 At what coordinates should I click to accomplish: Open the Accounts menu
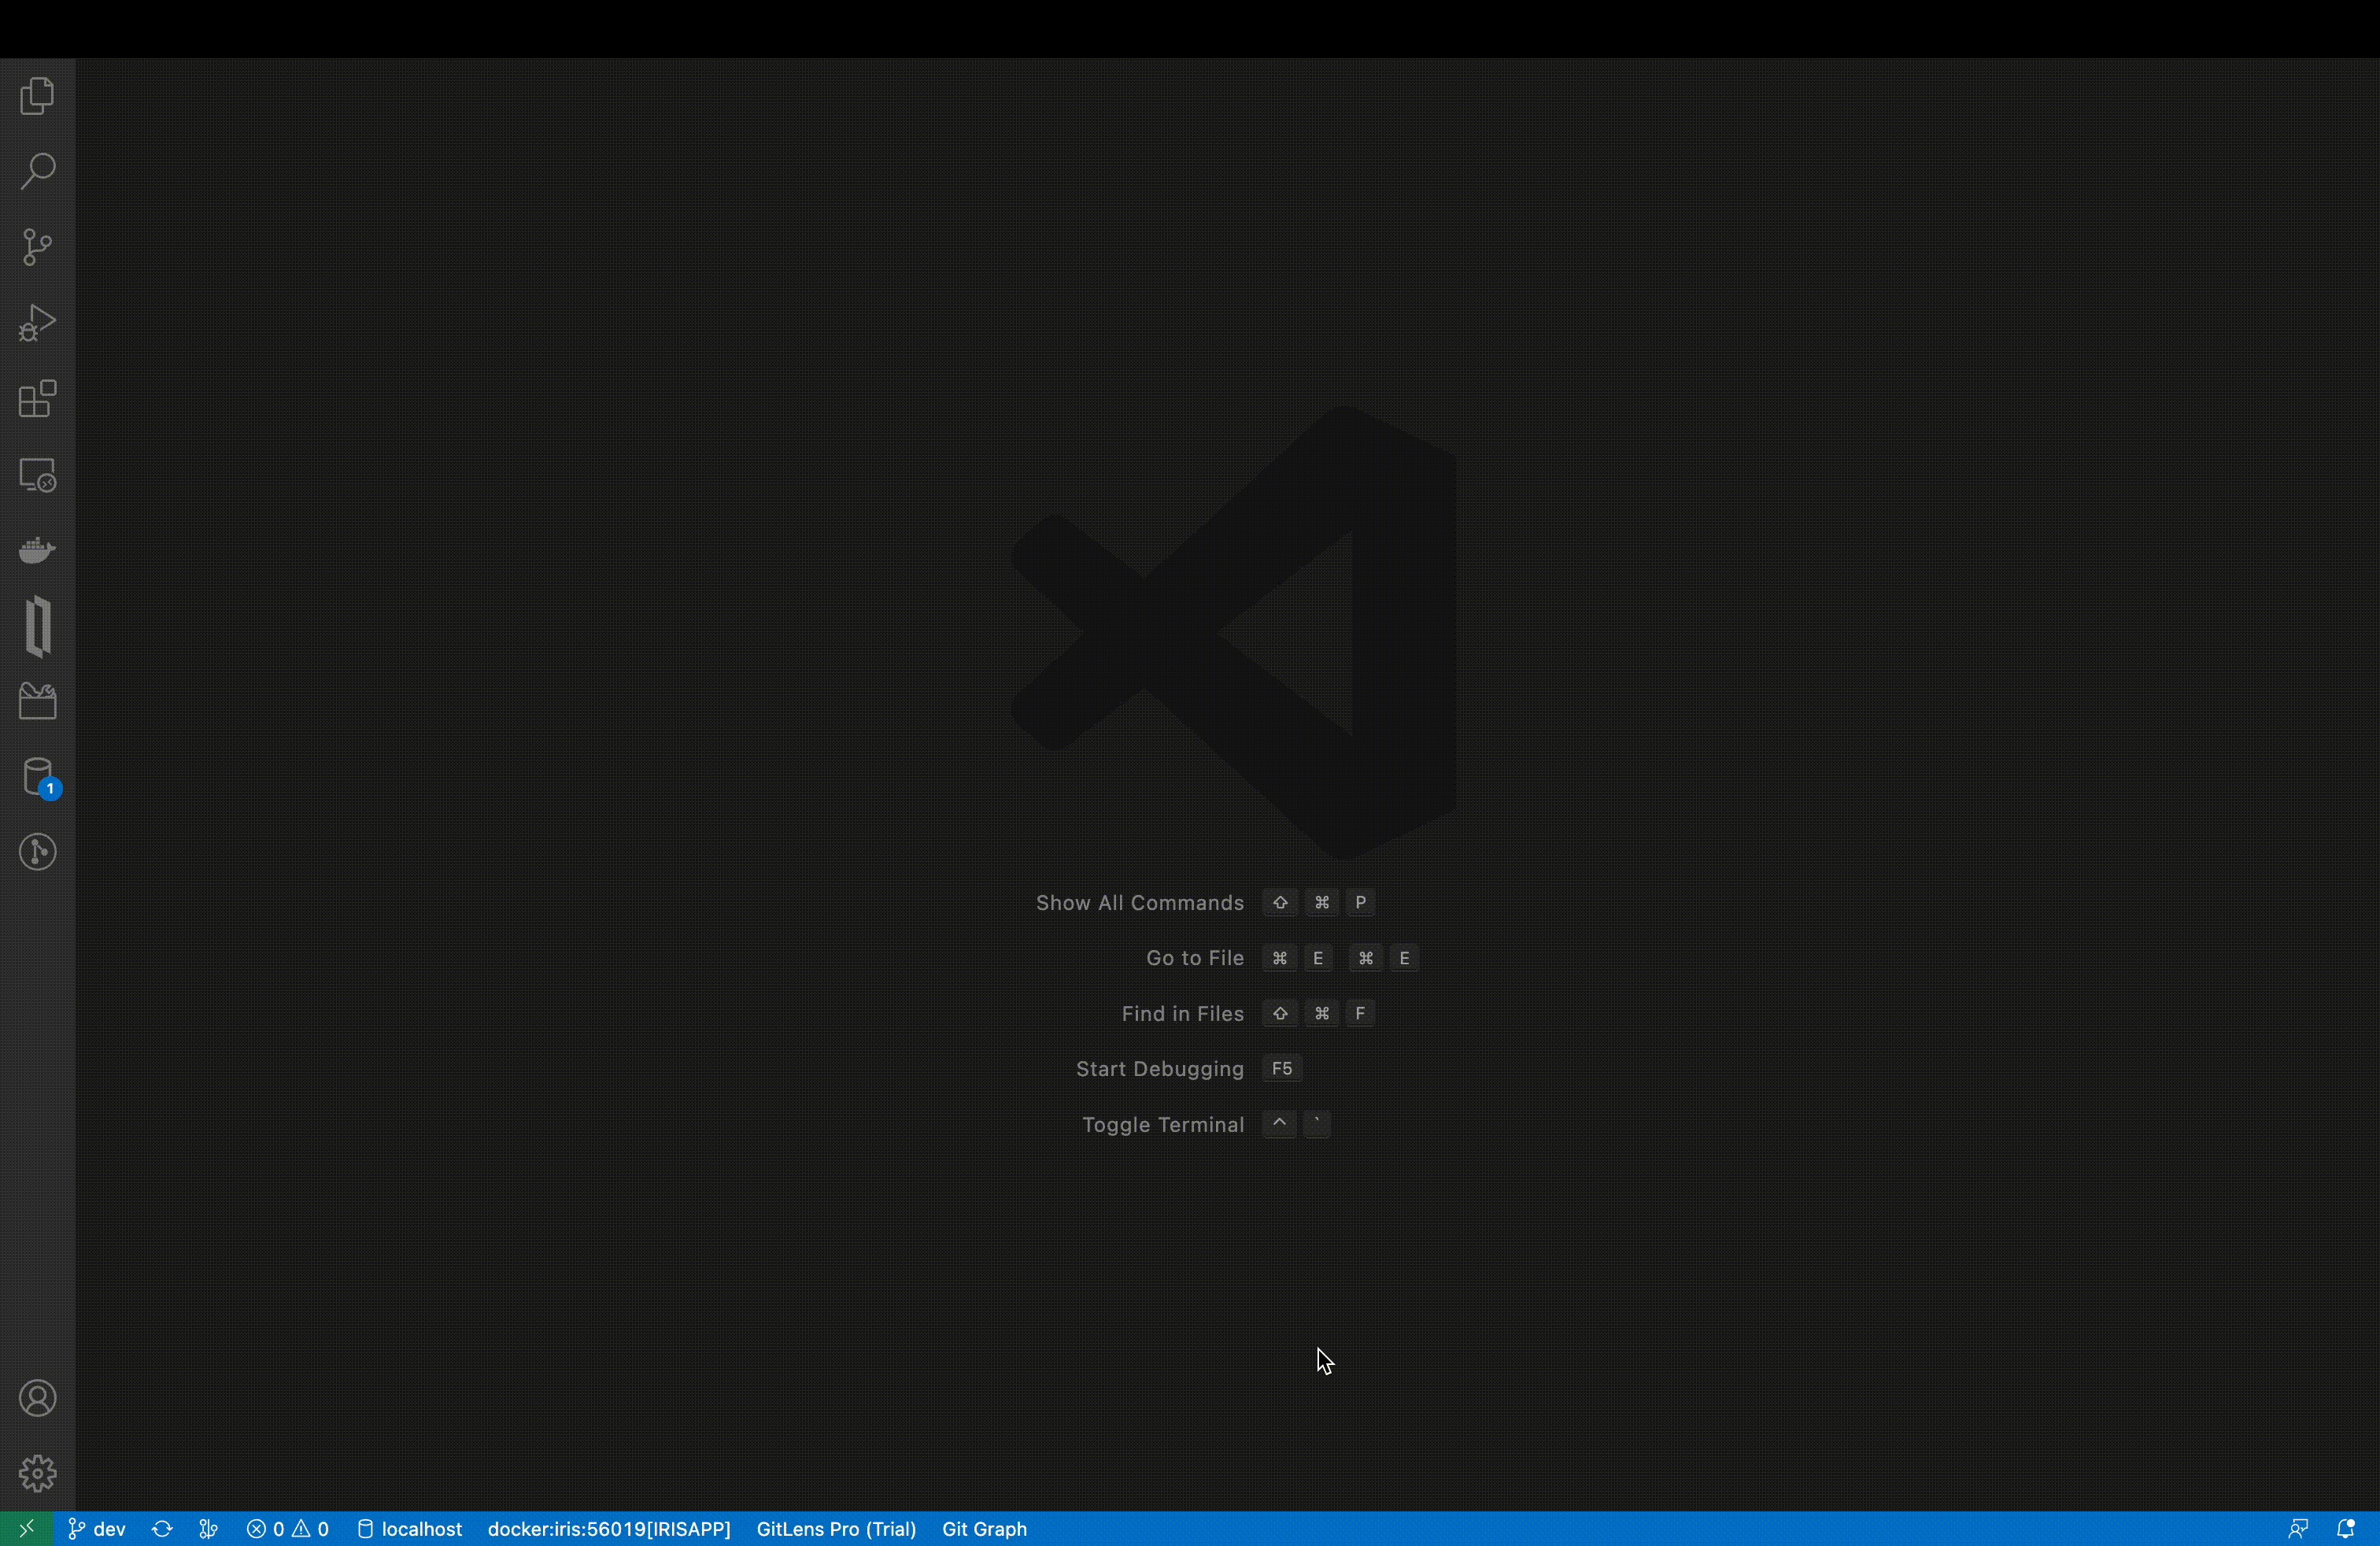tap(38, 1398)
